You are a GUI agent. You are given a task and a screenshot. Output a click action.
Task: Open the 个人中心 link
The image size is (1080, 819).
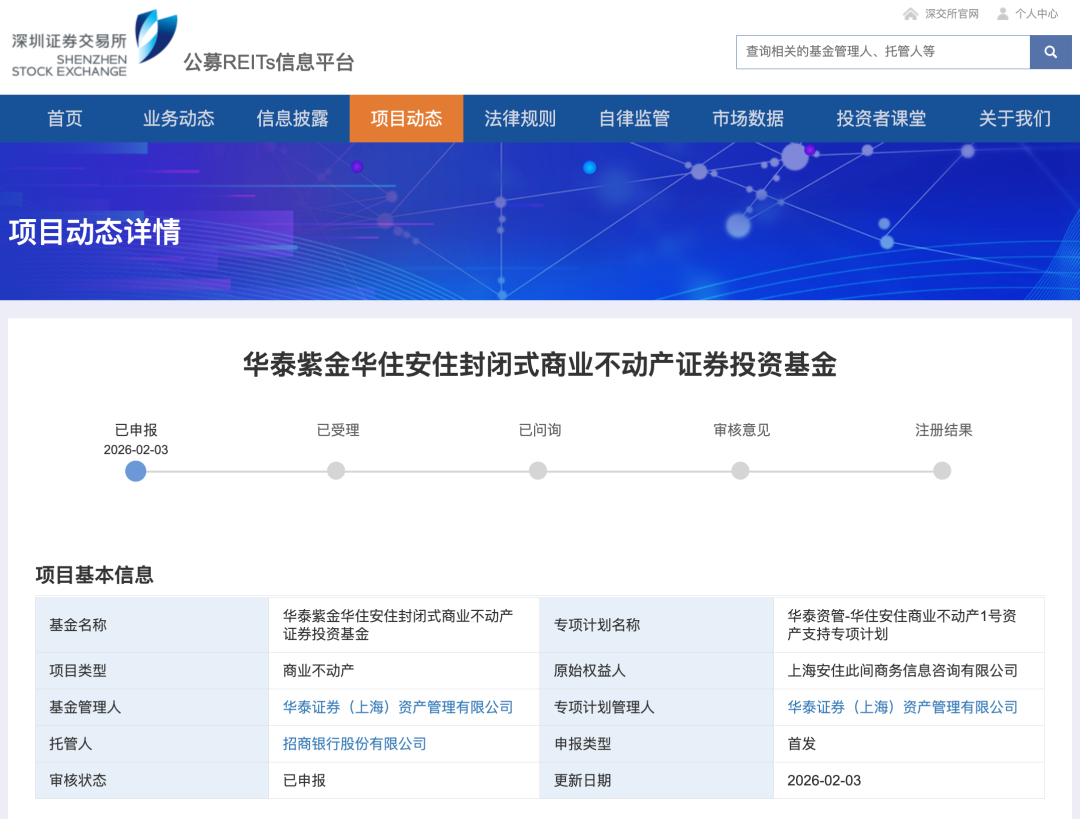click(x=1036, y=14)
